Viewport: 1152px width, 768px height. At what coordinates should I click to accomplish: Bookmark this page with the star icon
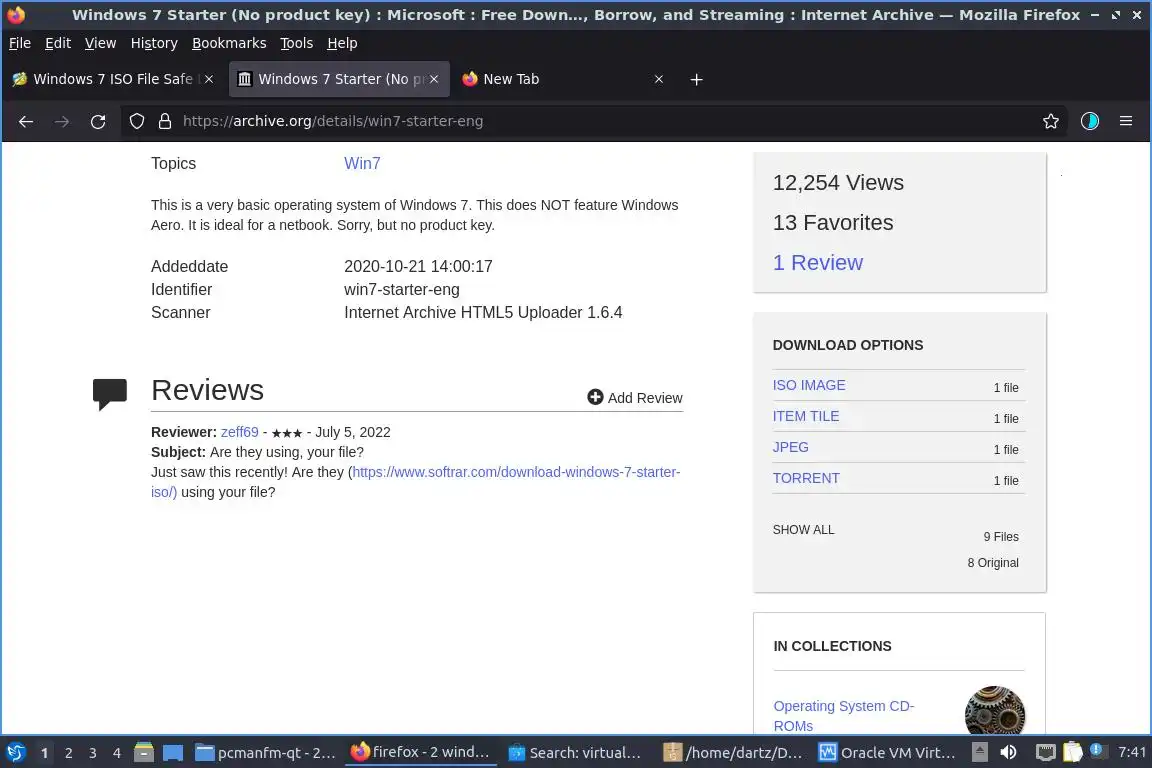tap(1051, 121)
